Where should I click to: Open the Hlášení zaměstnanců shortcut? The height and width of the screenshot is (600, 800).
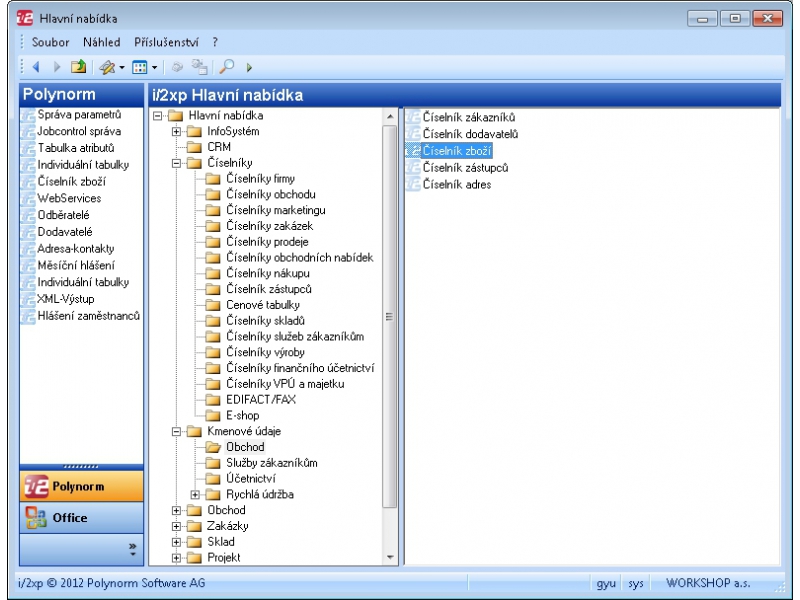[x=89, y=316]
